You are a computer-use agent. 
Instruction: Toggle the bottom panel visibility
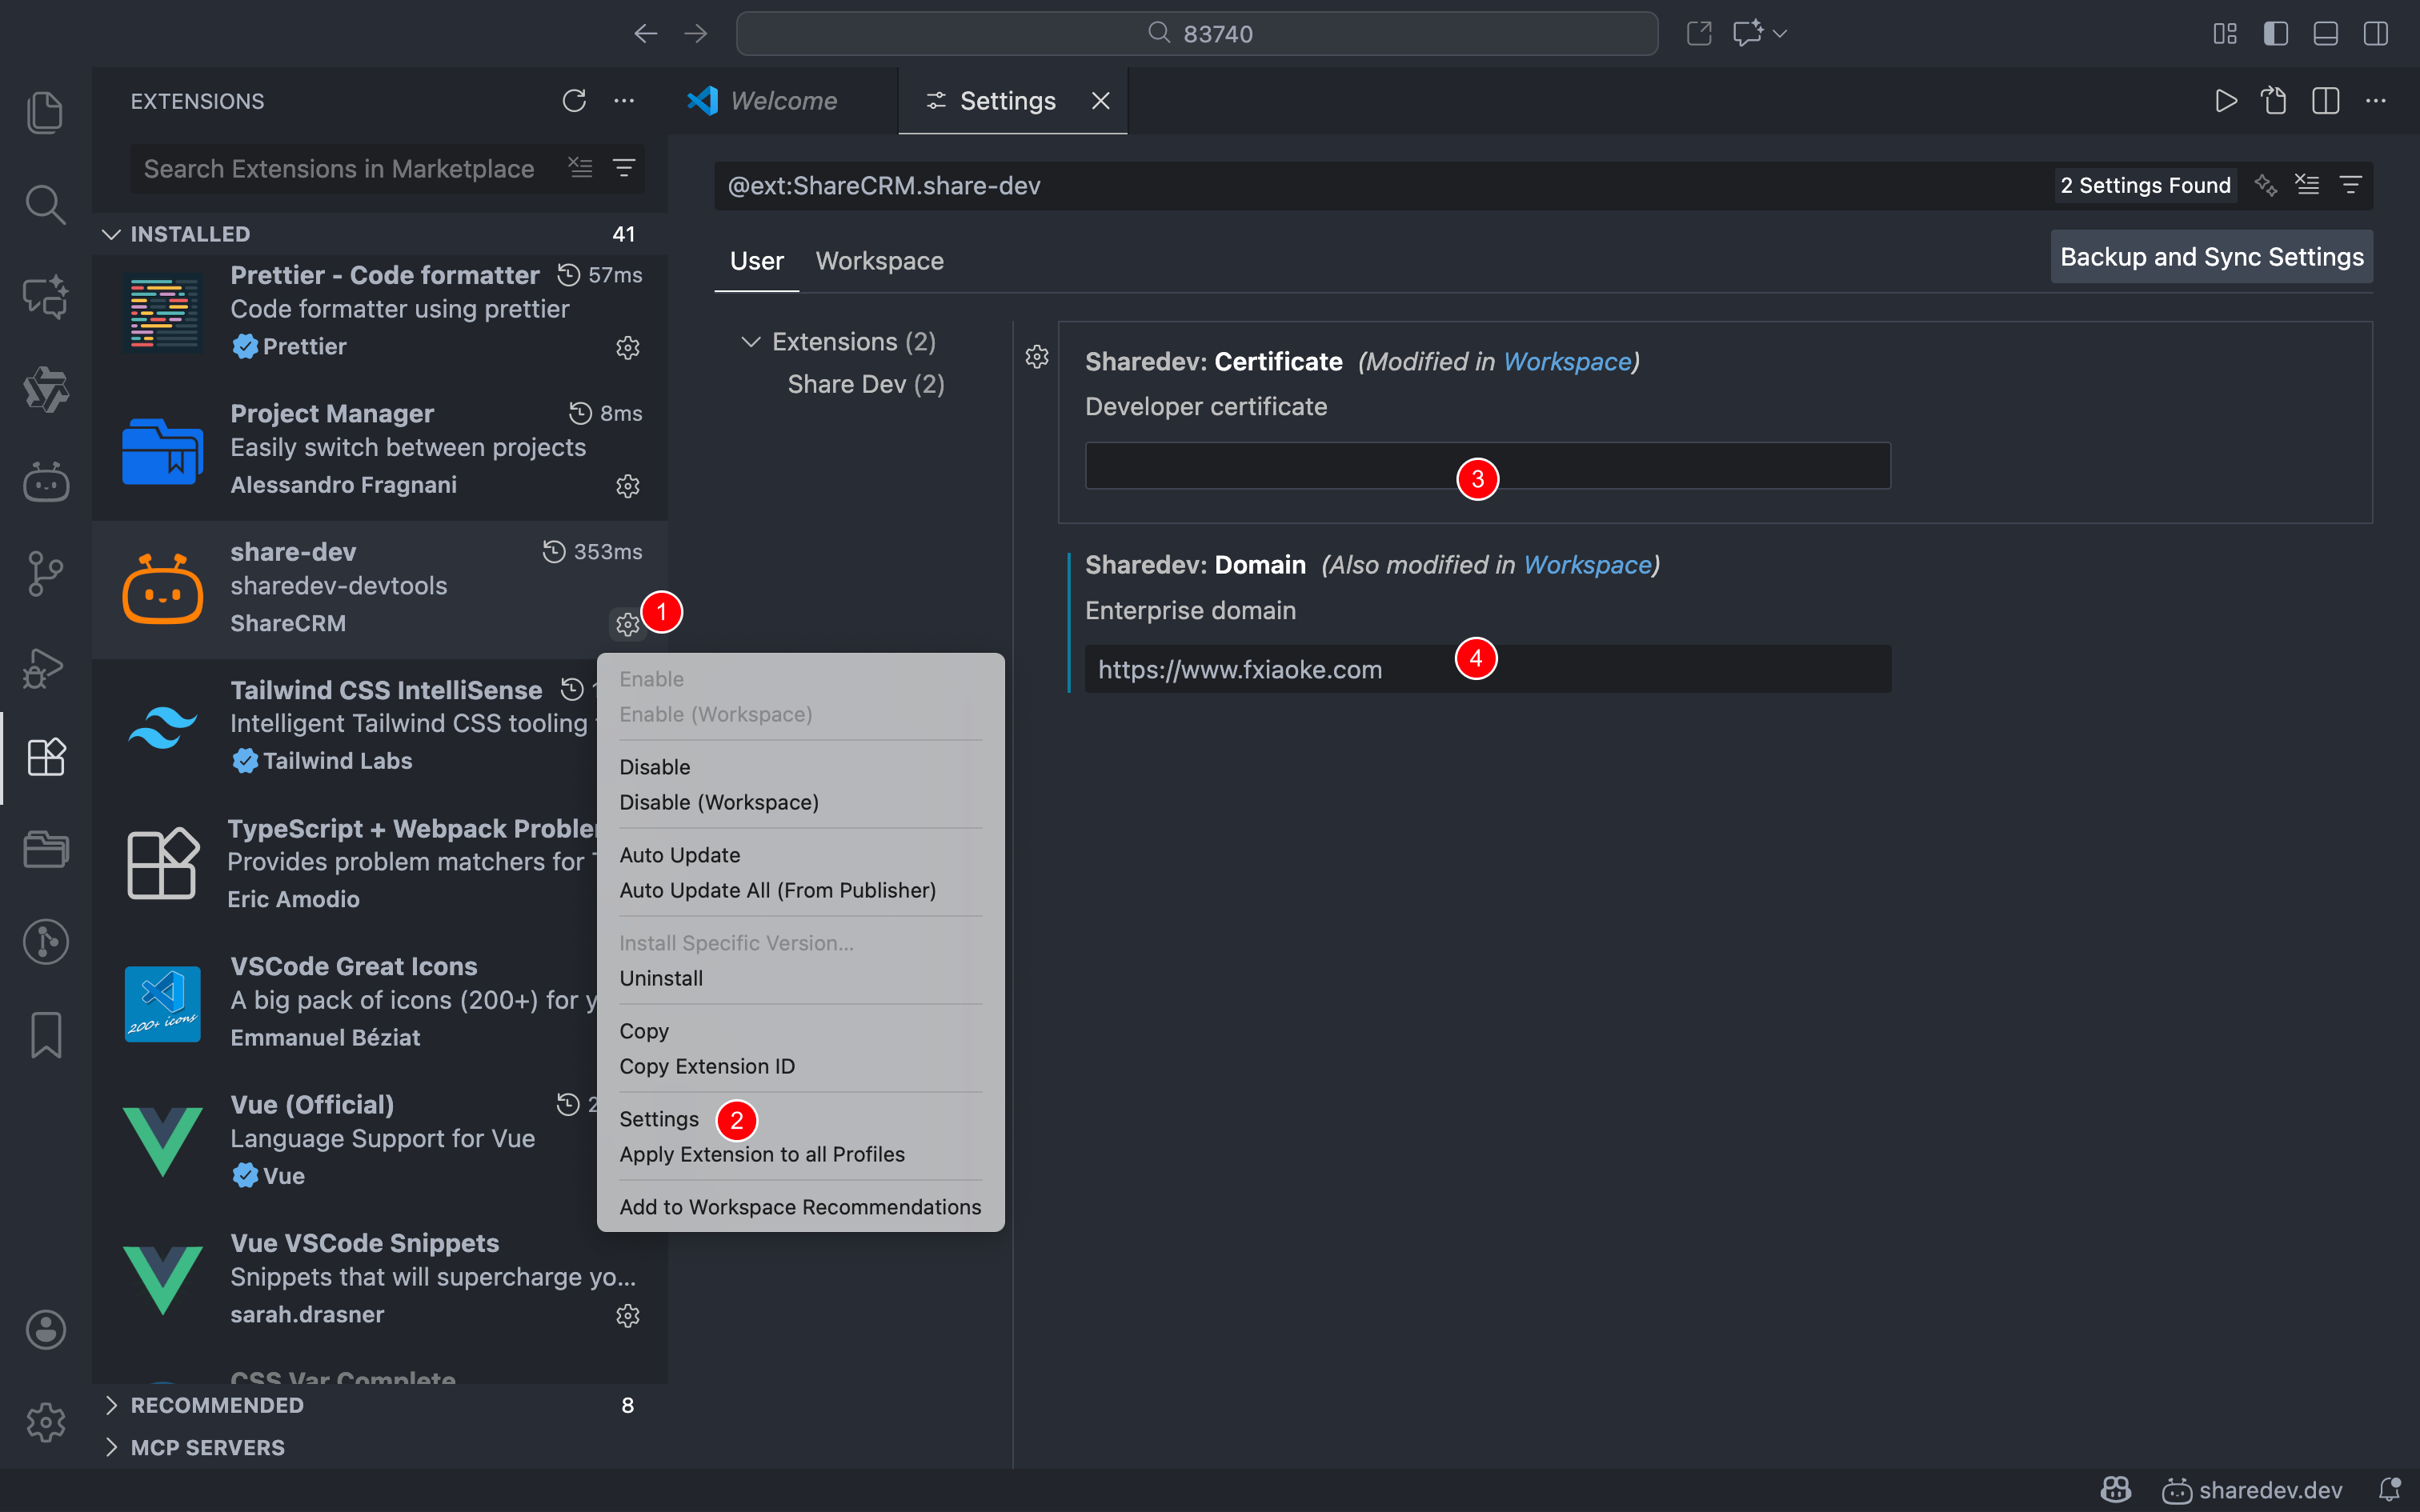point(2325,33)
